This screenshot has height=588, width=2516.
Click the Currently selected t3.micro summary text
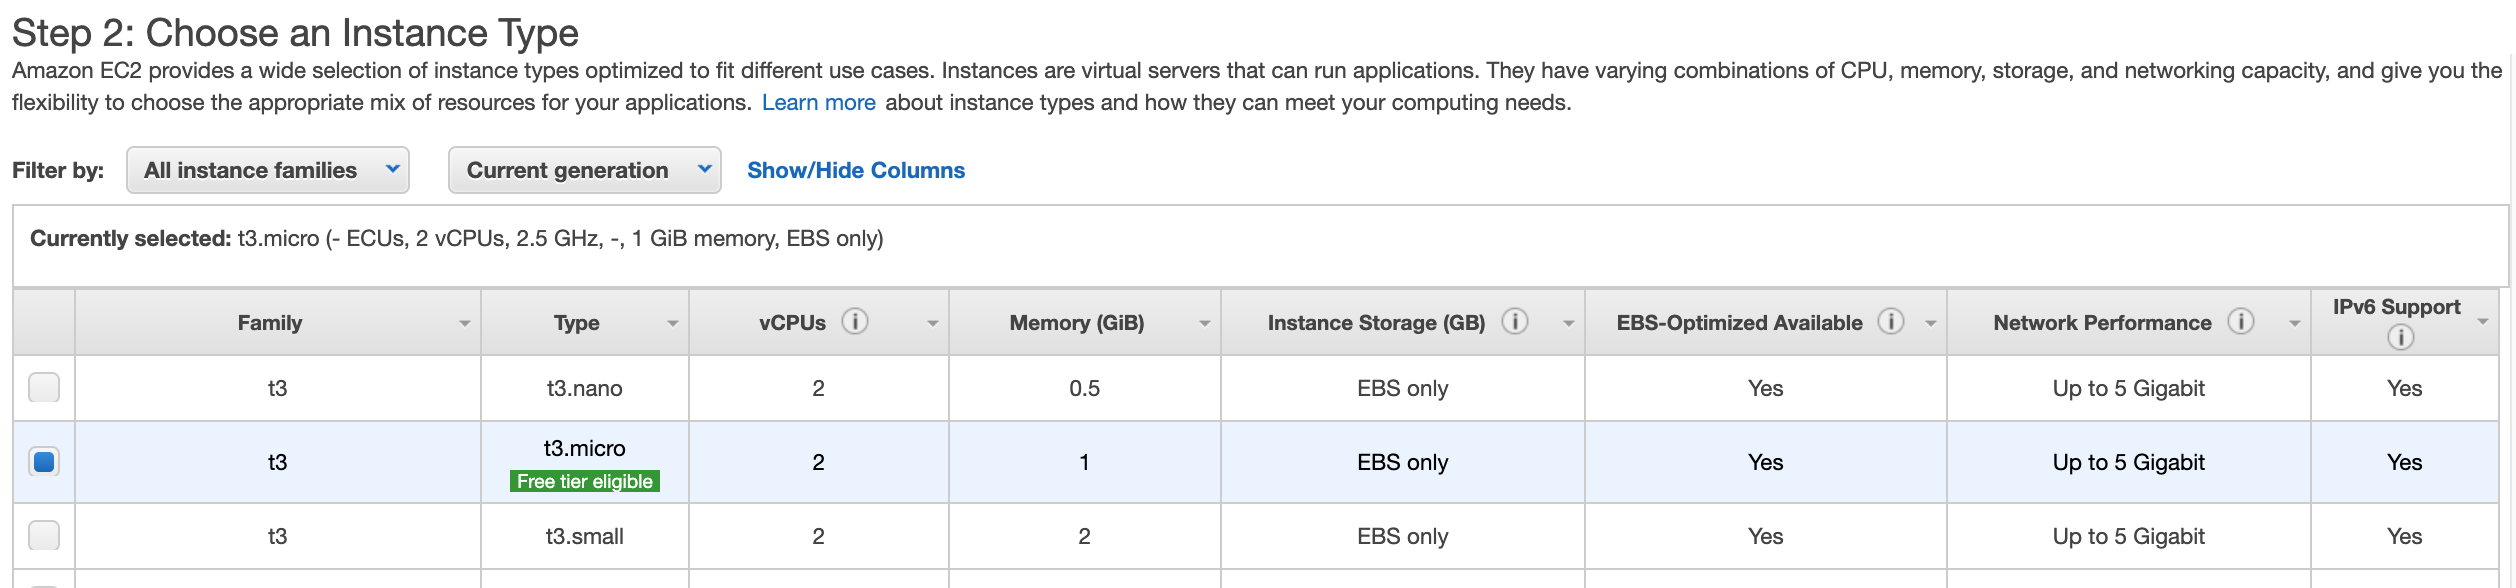(x=457, y=238)
